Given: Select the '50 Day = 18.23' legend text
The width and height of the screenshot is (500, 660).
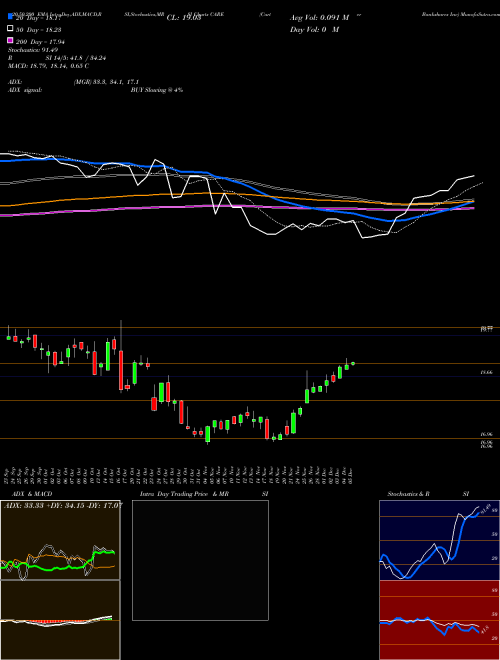Looking at the screenshot, I should pos(40,30).
